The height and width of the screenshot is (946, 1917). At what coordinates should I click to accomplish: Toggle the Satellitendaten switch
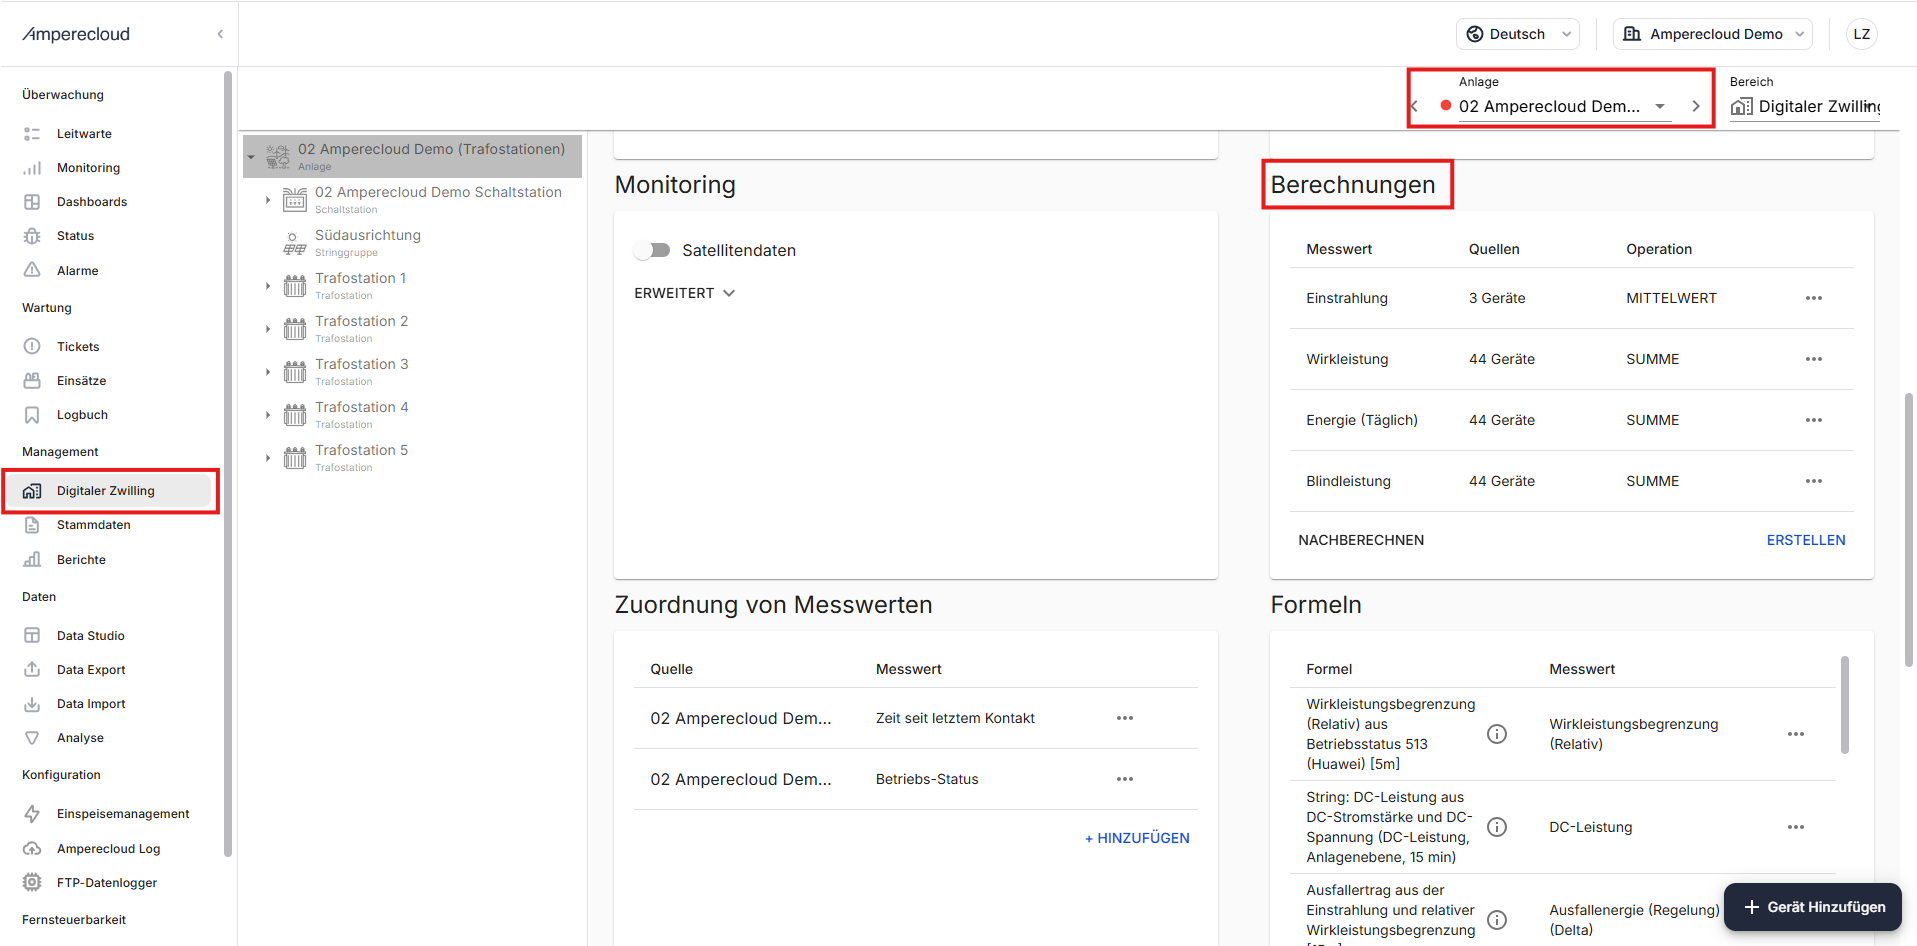tap(652, 250)
